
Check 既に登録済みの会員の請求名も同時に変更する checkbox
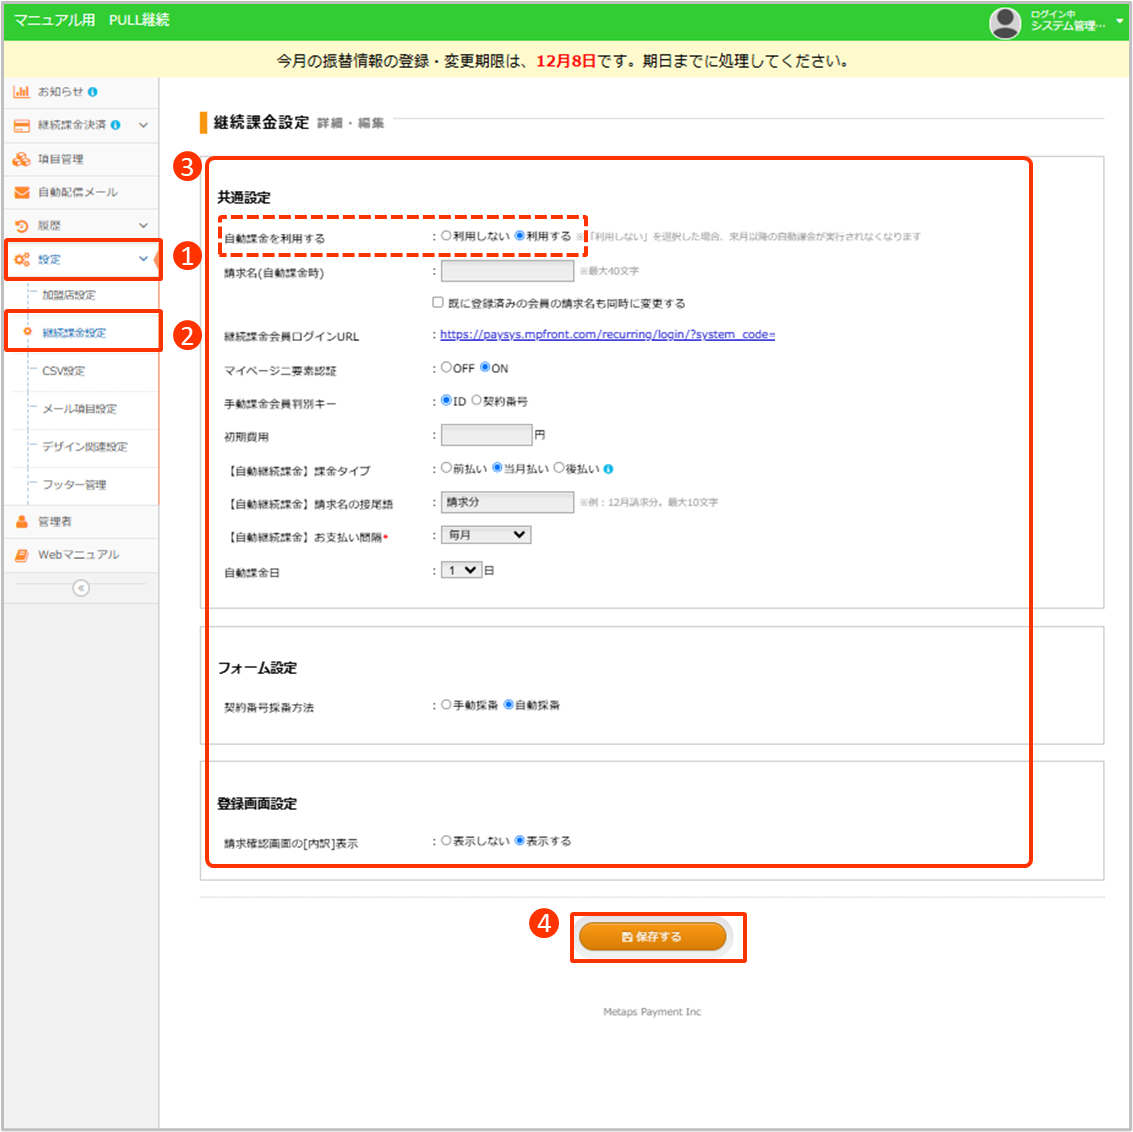[438, 302]
